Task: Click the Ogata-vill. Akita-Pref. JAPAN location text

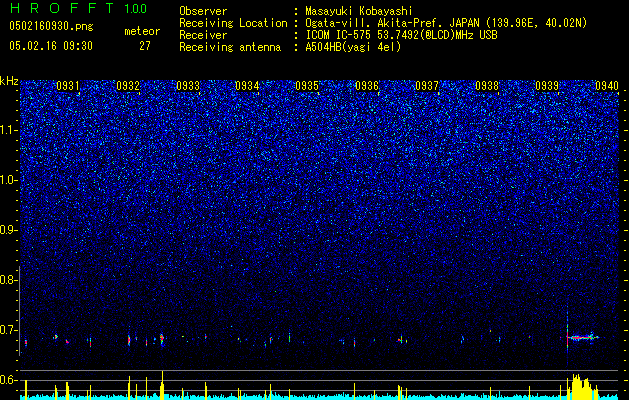Action: tap(446, 23)
